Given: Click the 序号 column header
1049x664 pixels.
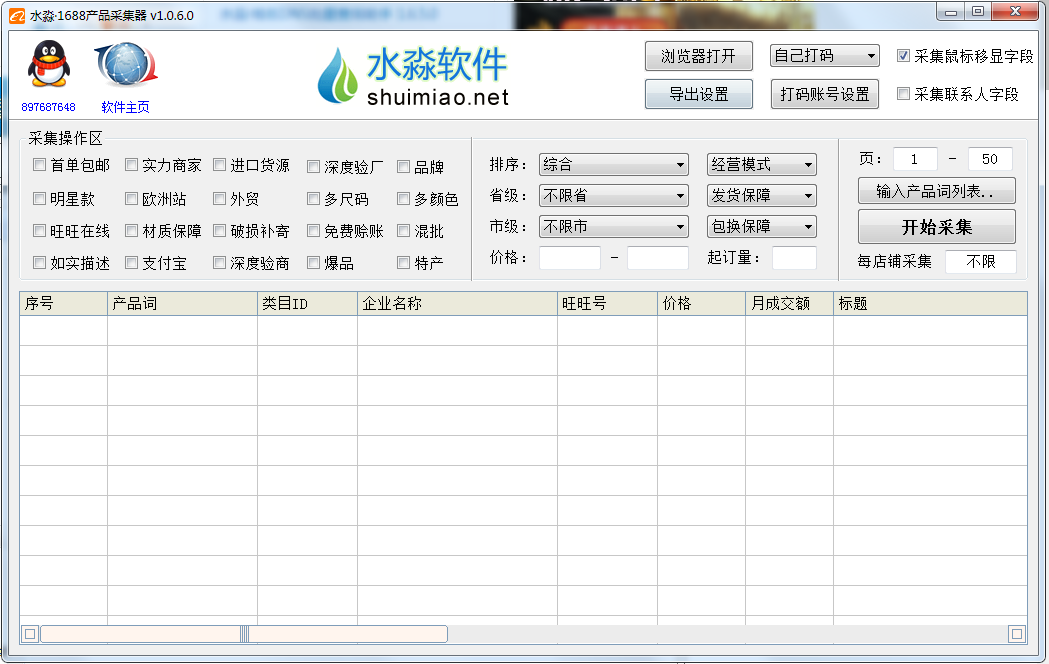Looking at the screenshot, I should tap(64, 304).
